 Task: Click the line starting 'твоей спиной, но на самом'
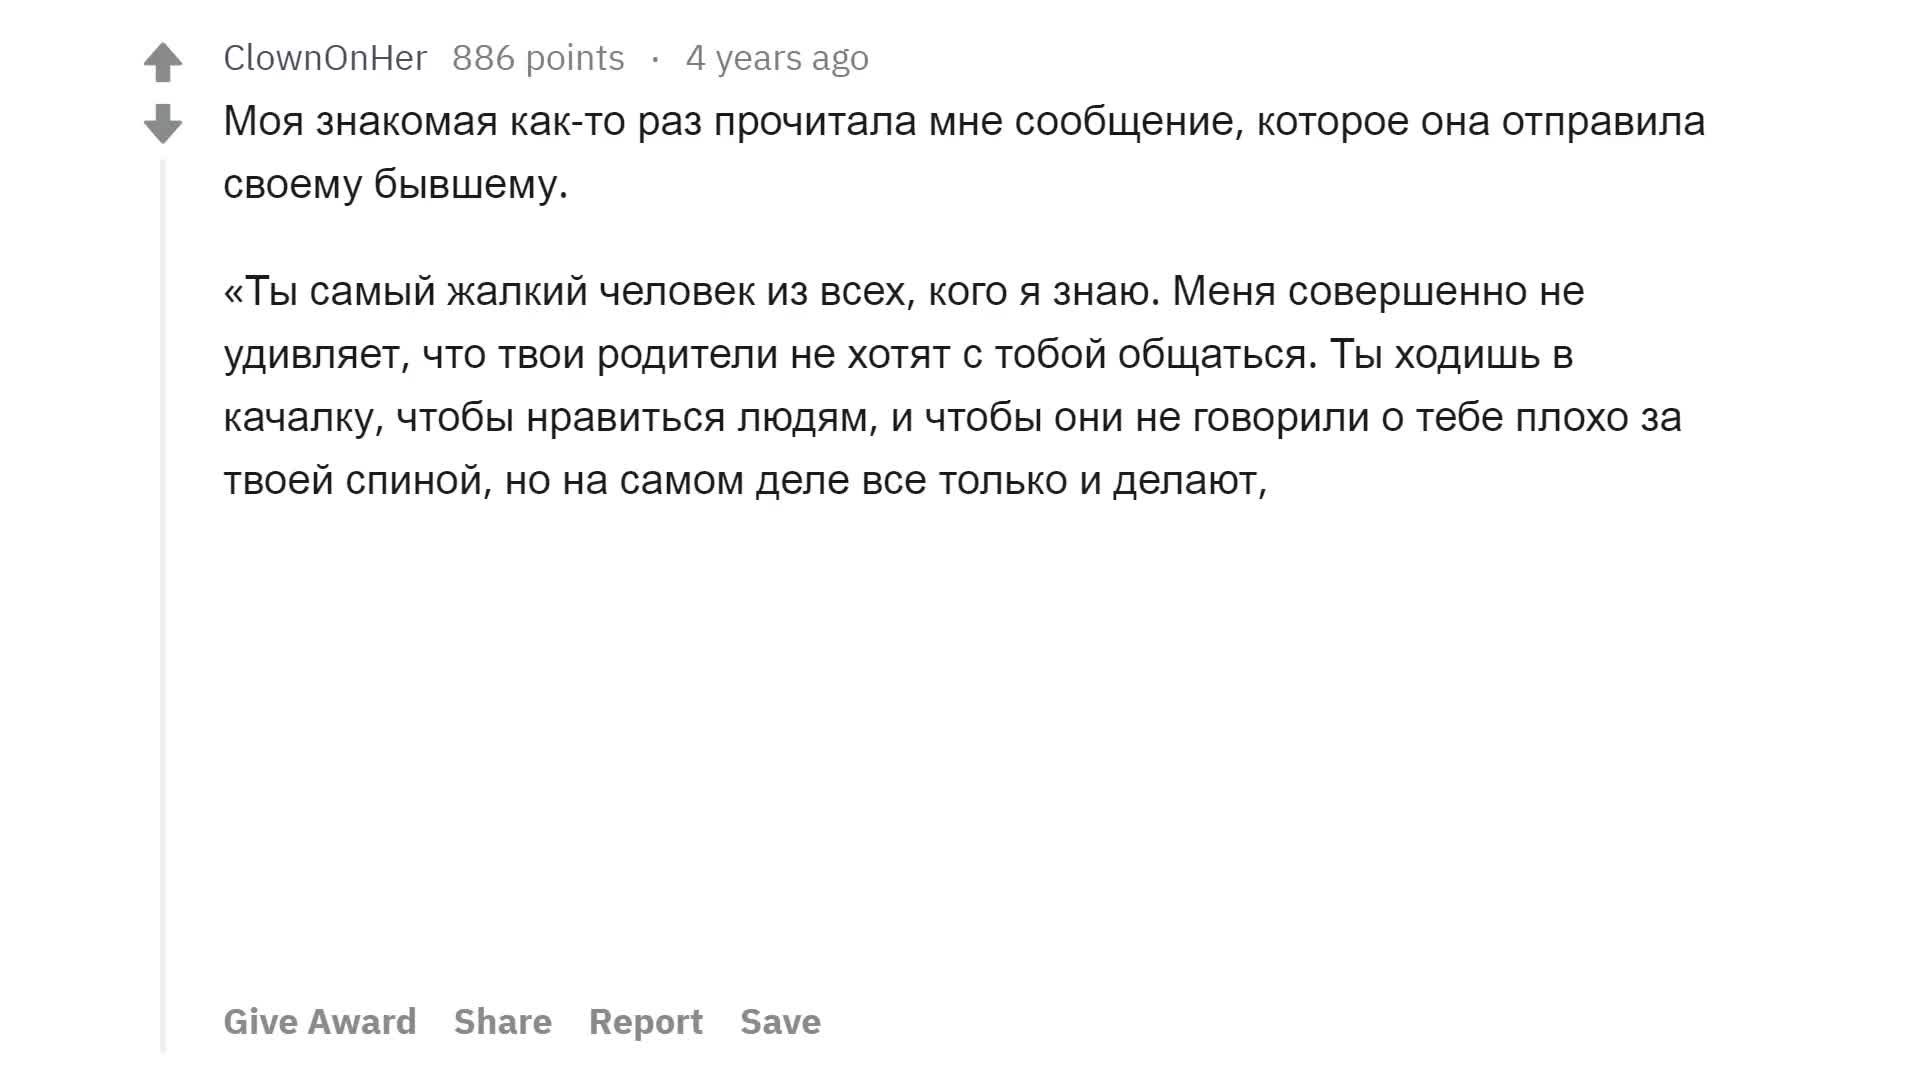745,481
